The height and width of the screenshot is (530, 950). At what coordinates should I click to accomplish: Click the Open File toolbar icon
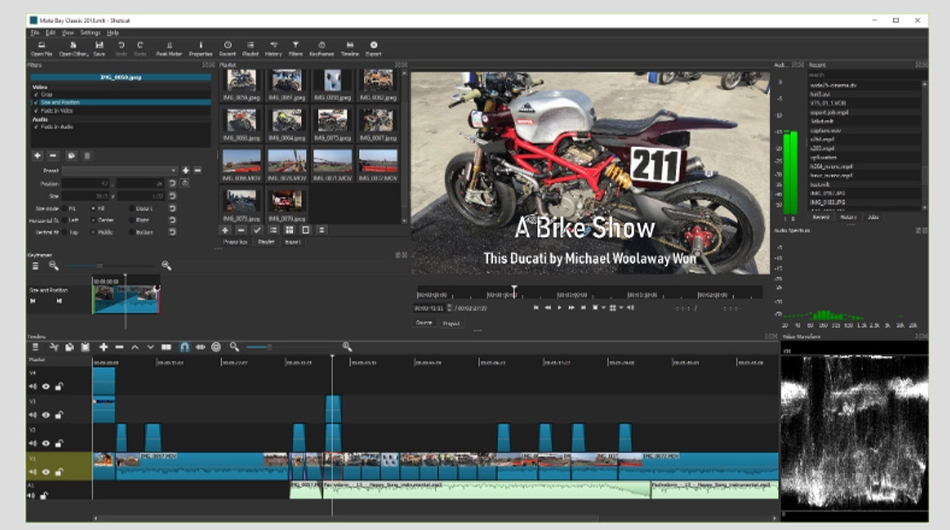pos(42,48)
